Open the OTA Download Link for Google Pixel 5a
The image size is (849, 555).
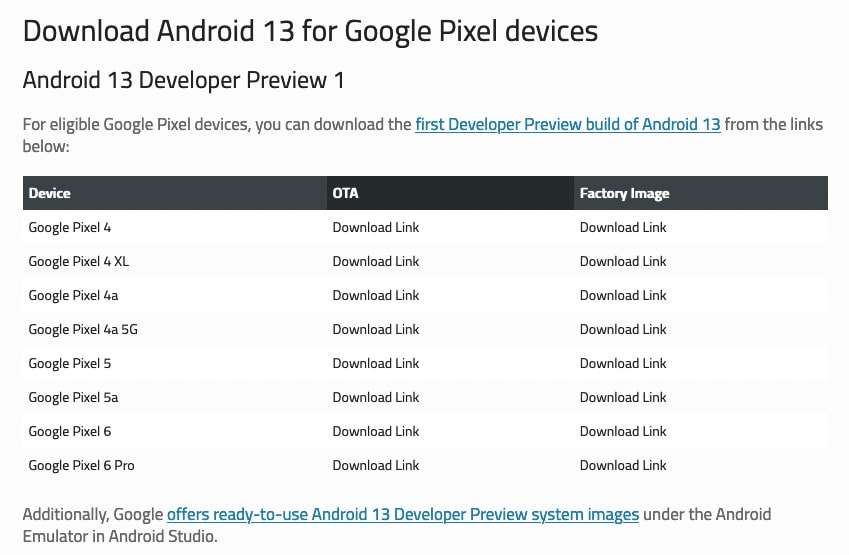click(x=376, y=397)
